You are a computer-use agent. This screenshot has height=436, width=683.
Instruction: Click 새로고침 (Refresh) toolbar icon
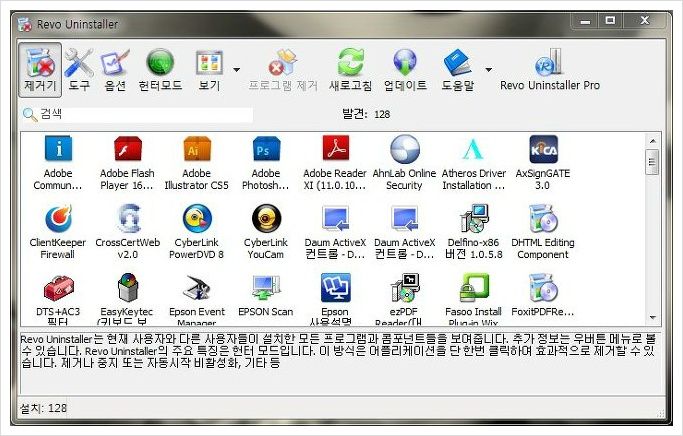click(351, 70)
